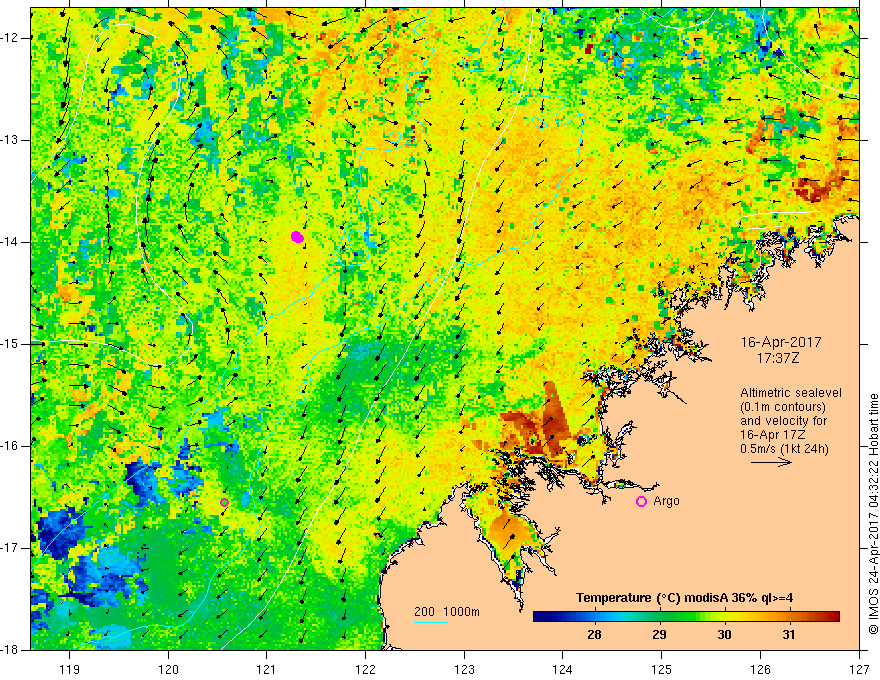Screen dimensions: 880x680
Task: Click latitude label '-13' on left axis
Action: pos(10,140)
